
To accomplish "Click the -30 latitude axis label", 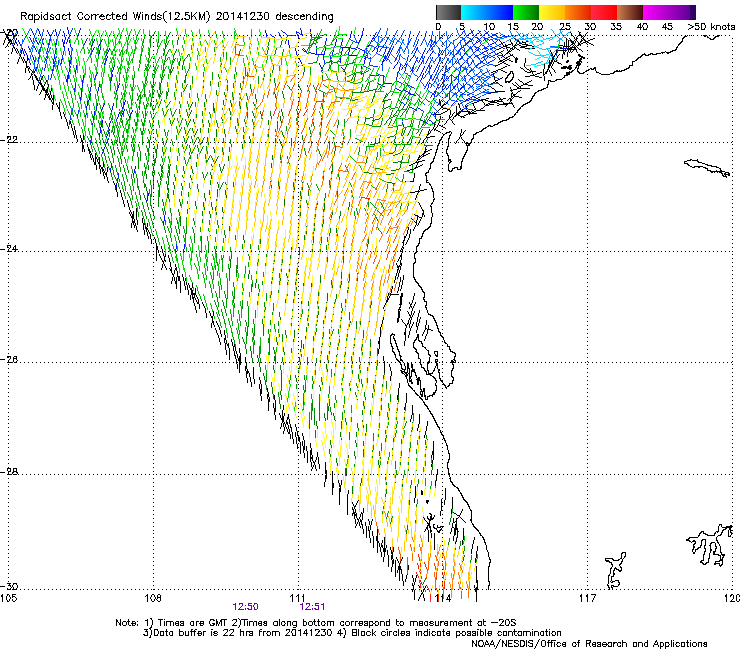I will (x=10, y=587).
